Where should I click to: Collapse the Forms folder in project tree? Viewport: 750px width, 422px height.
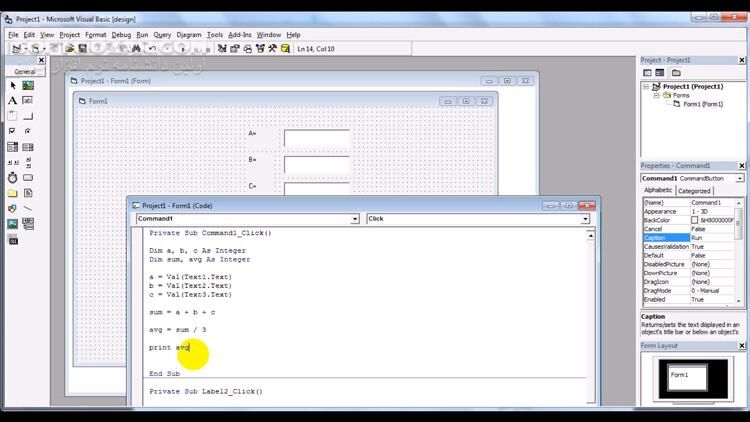click(657, 95)
